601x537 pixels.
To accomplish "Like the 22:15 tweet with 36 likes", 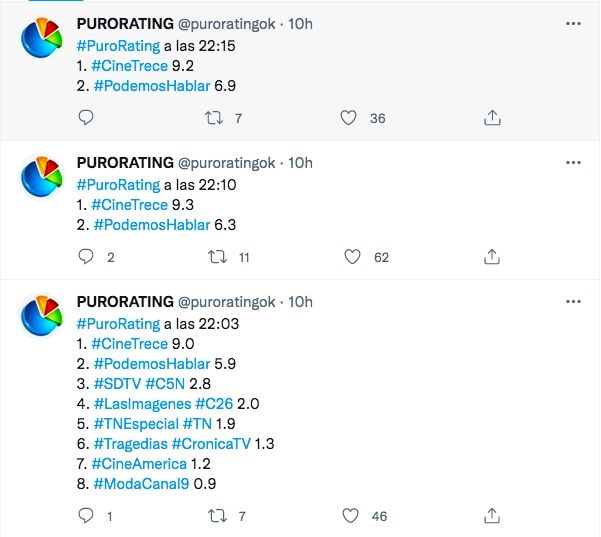I will (348, 118).
